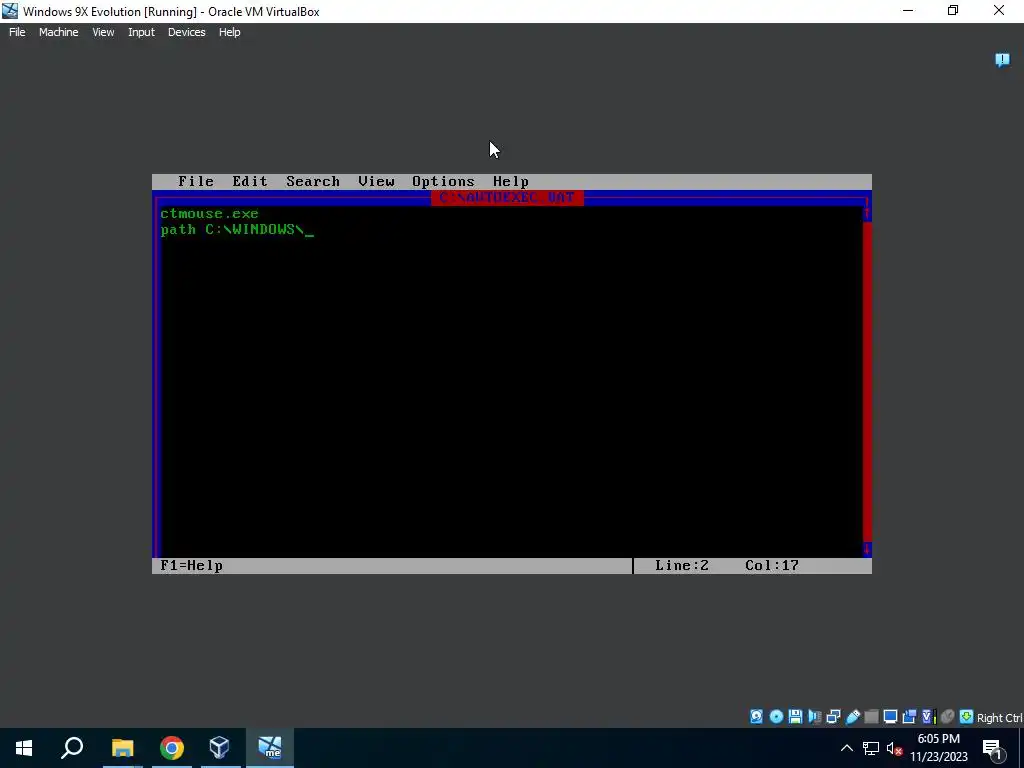Click the editor scrollbar up arrow
The height and width of the screenshot is (768, 1024).
click(x=867, y=214)
